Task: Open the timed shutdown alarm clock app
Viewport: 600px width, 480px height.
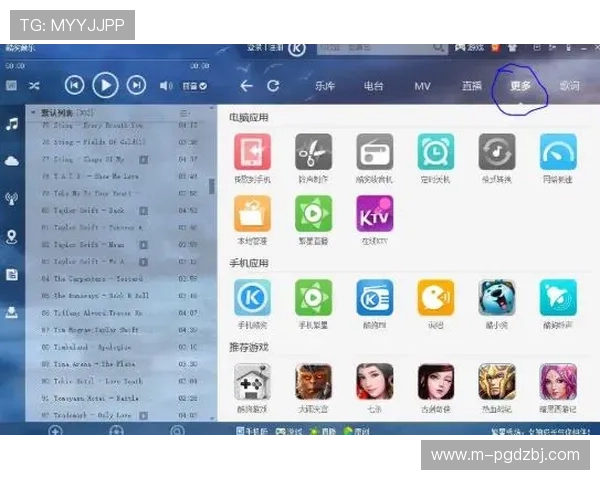Action: pyautogui.click(x=436, y=153)
